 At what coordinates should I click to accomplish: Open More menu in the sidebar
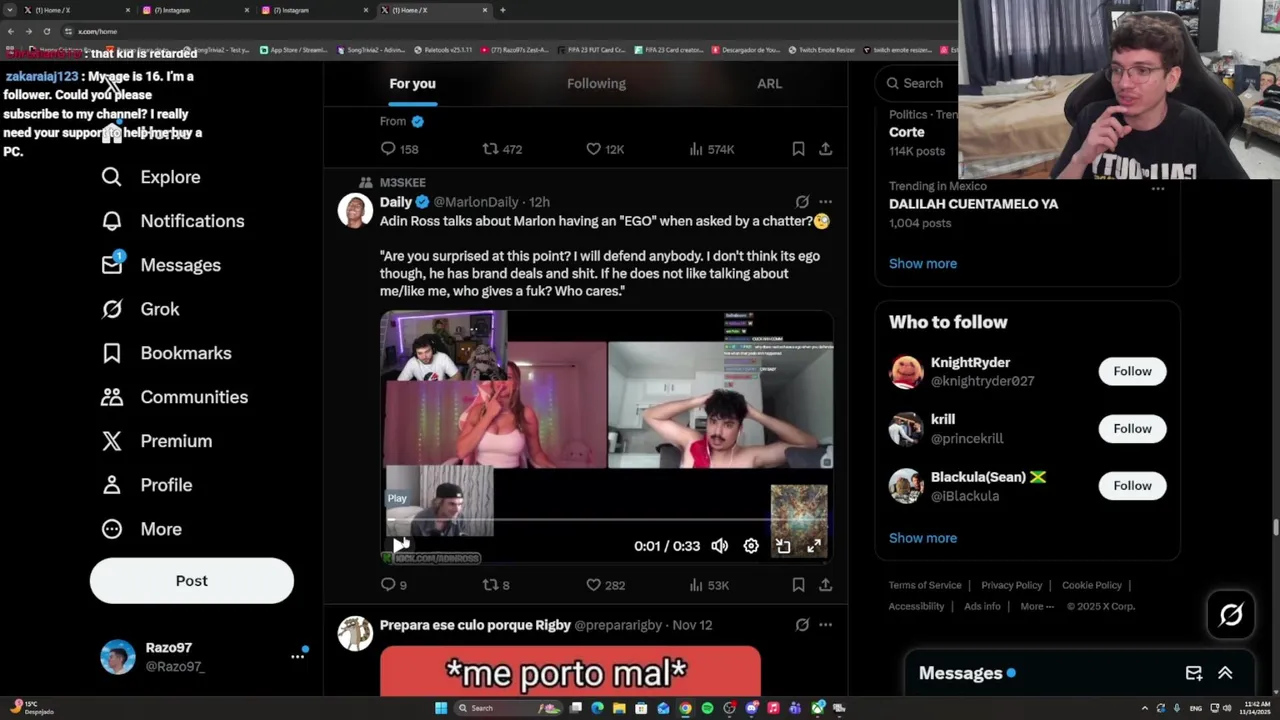(141, 529)
